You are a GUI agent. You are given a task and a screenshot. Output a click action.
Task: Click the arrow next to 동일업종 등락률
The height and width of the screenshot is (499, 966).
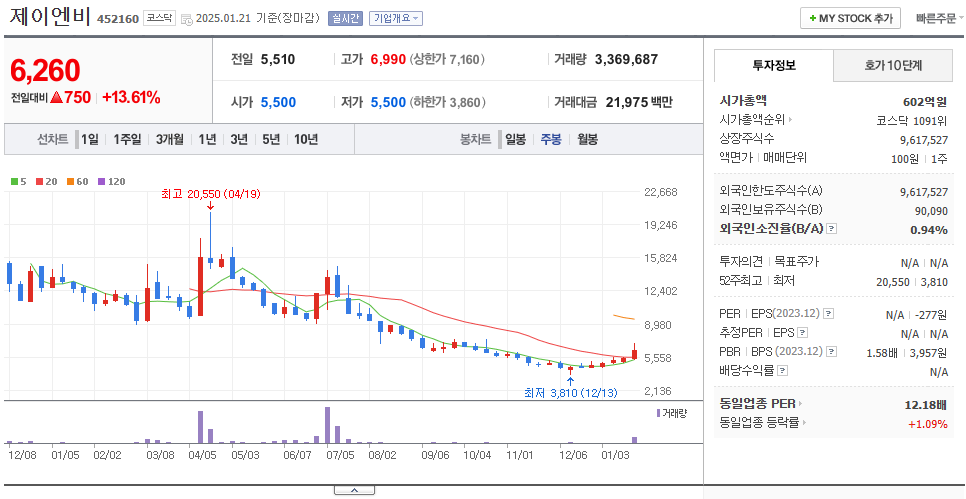tap(804, 423)
